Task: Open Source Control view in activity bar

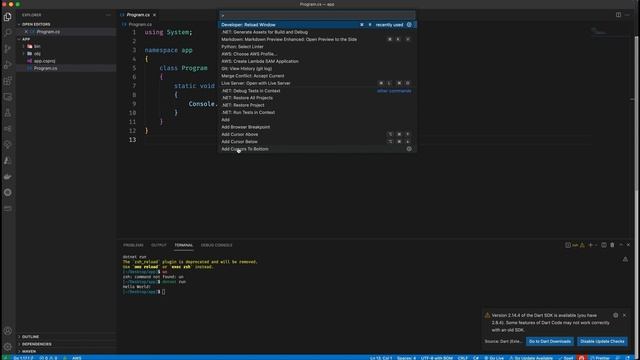Action: pos(8,49)
